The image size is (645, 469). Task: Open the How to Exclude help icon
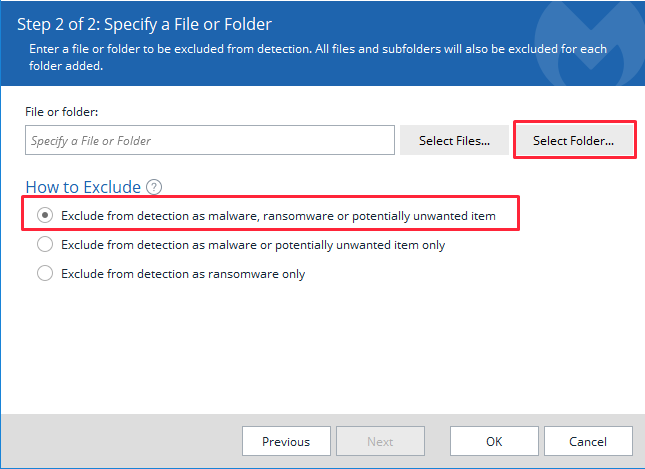[x=154, y=187]
